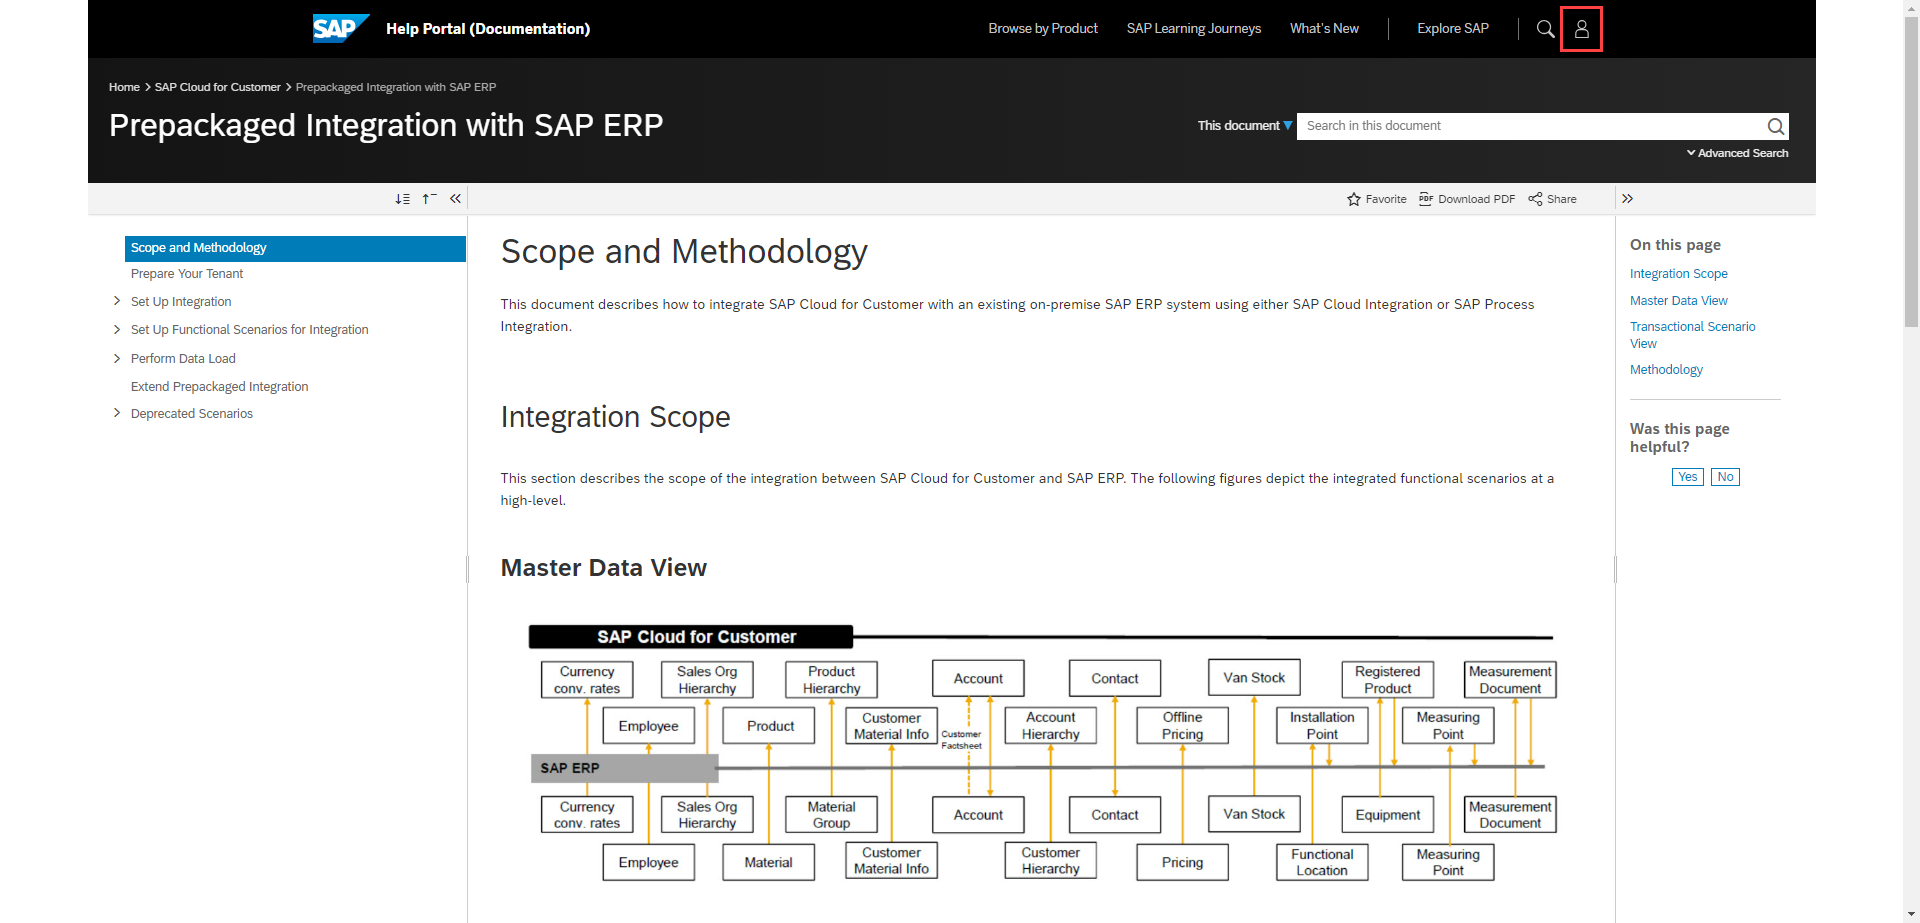
Task: Click the right panel resize handle
Action: (1615, 569)
